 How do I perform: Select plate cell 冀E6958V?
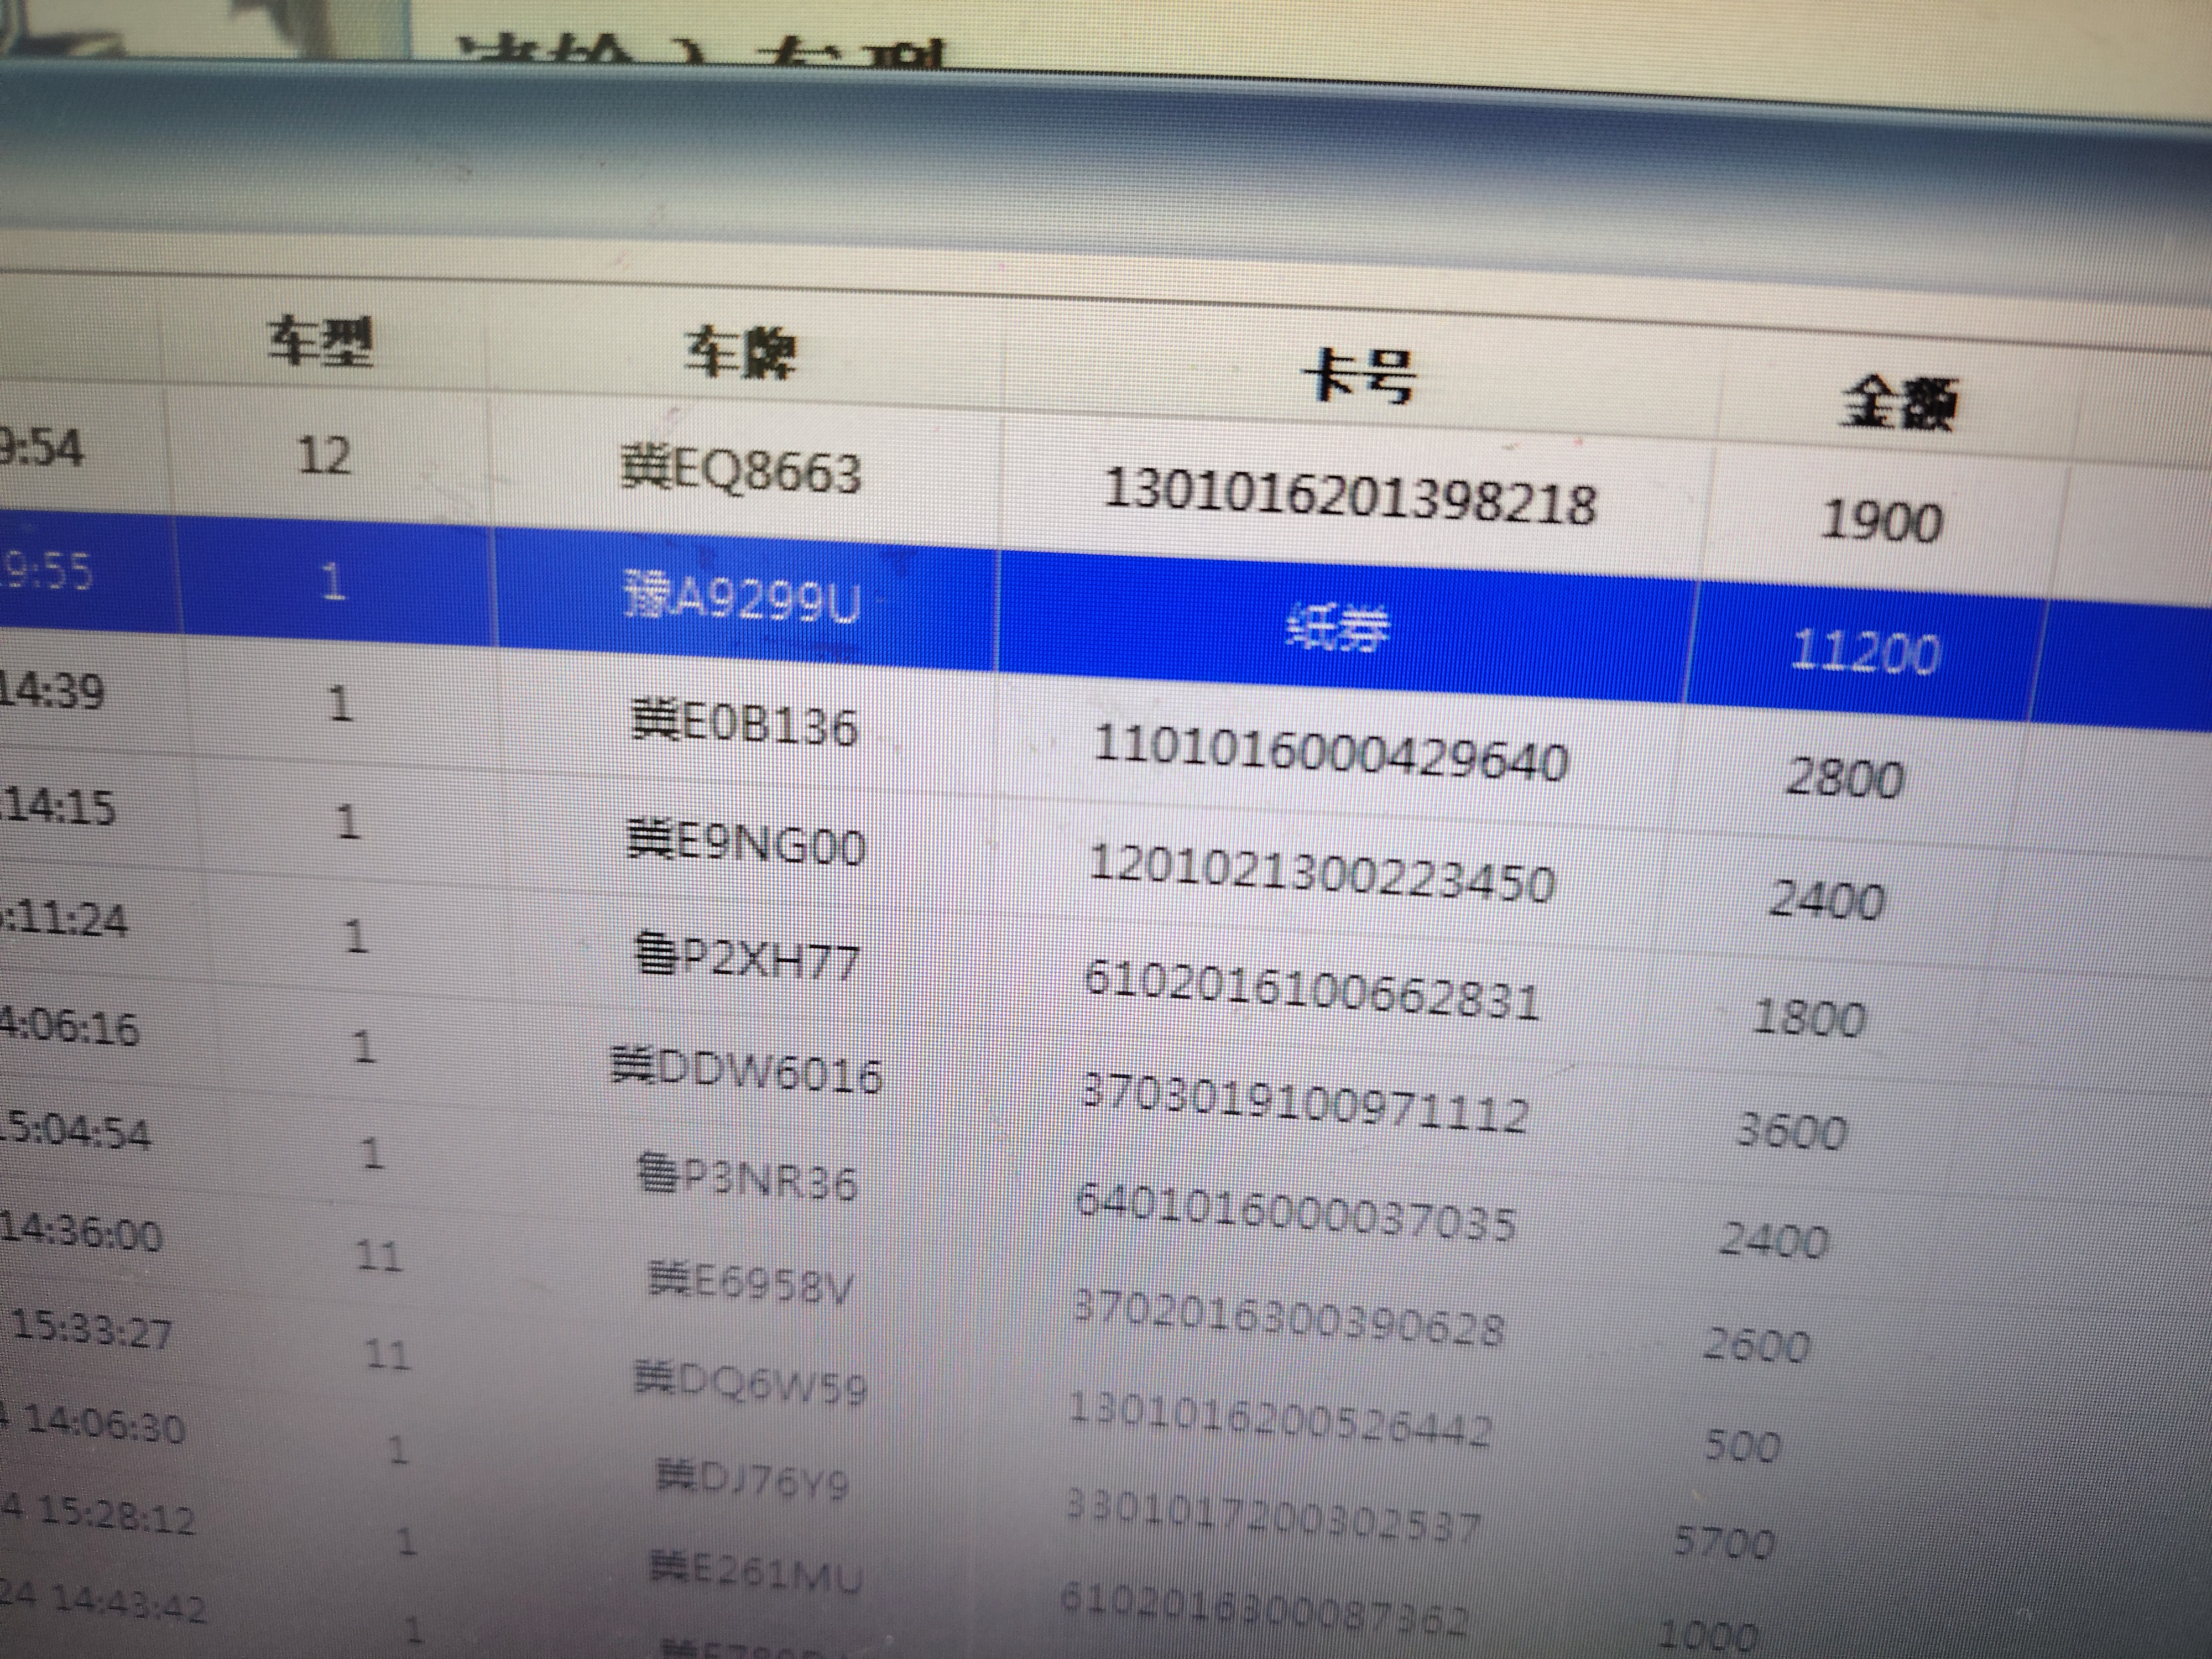[751, 1284]
